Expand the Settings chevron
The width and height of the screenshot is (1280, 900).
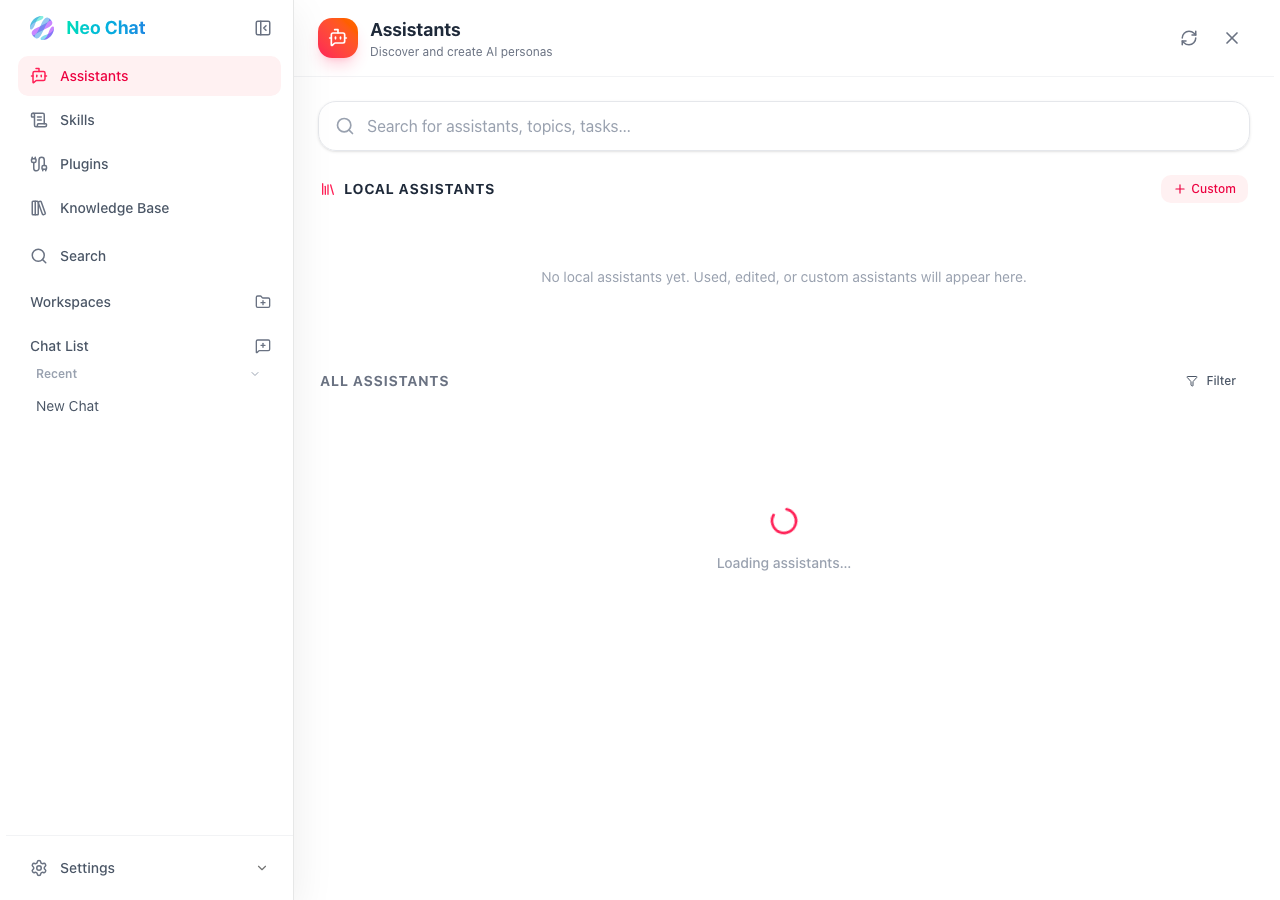[x=262, y=868]
